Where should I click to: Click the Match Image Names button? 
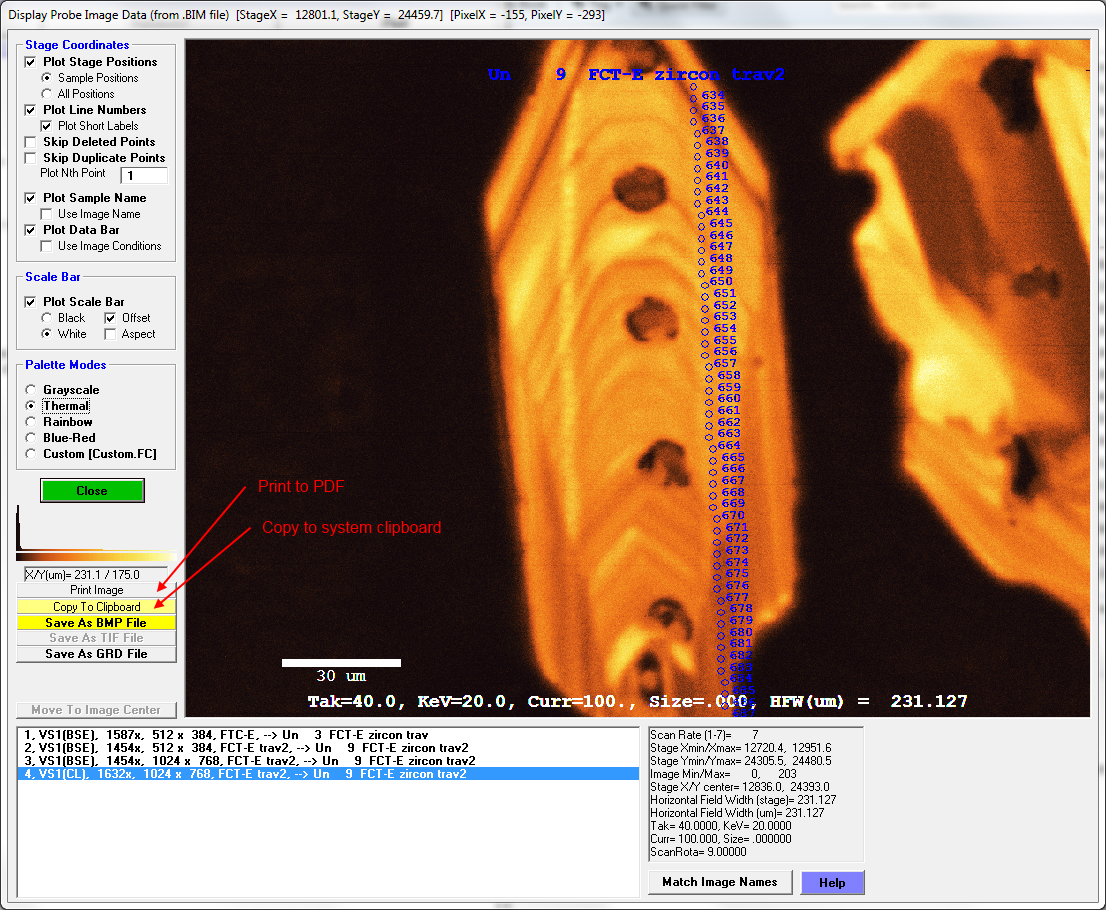[719, 882]
